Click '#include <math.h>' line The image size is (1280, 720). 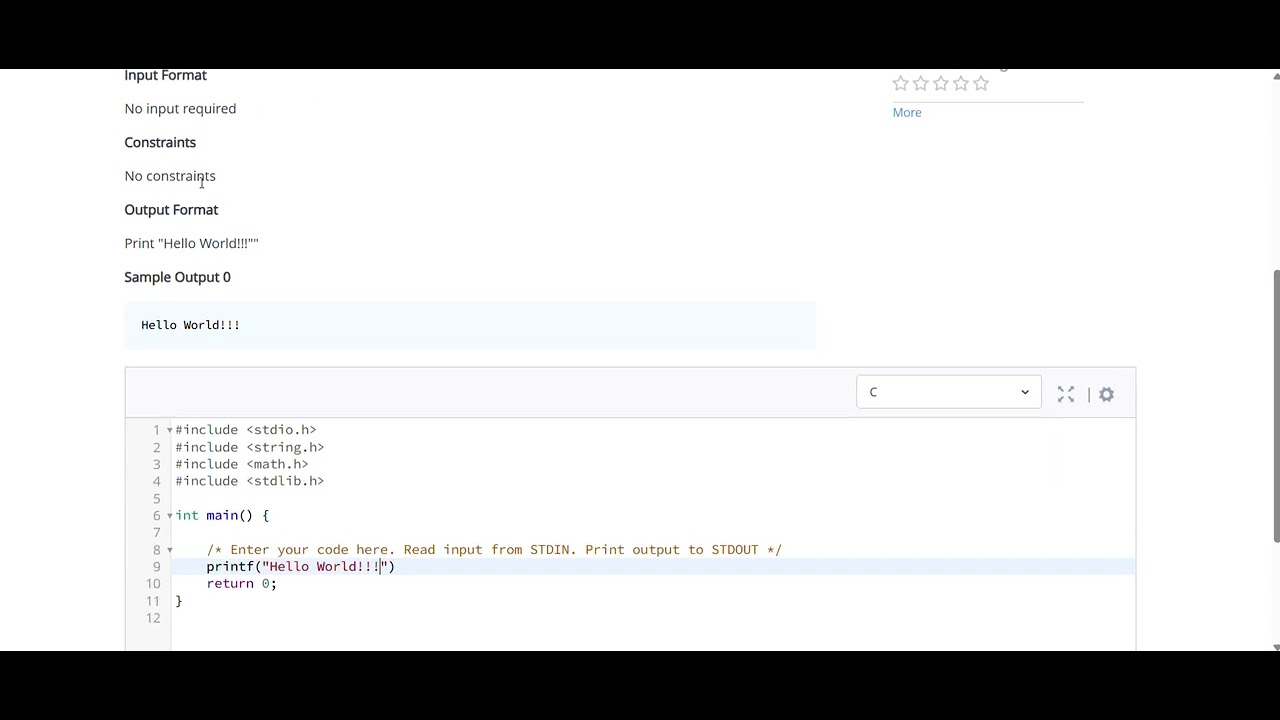[242, 464]
